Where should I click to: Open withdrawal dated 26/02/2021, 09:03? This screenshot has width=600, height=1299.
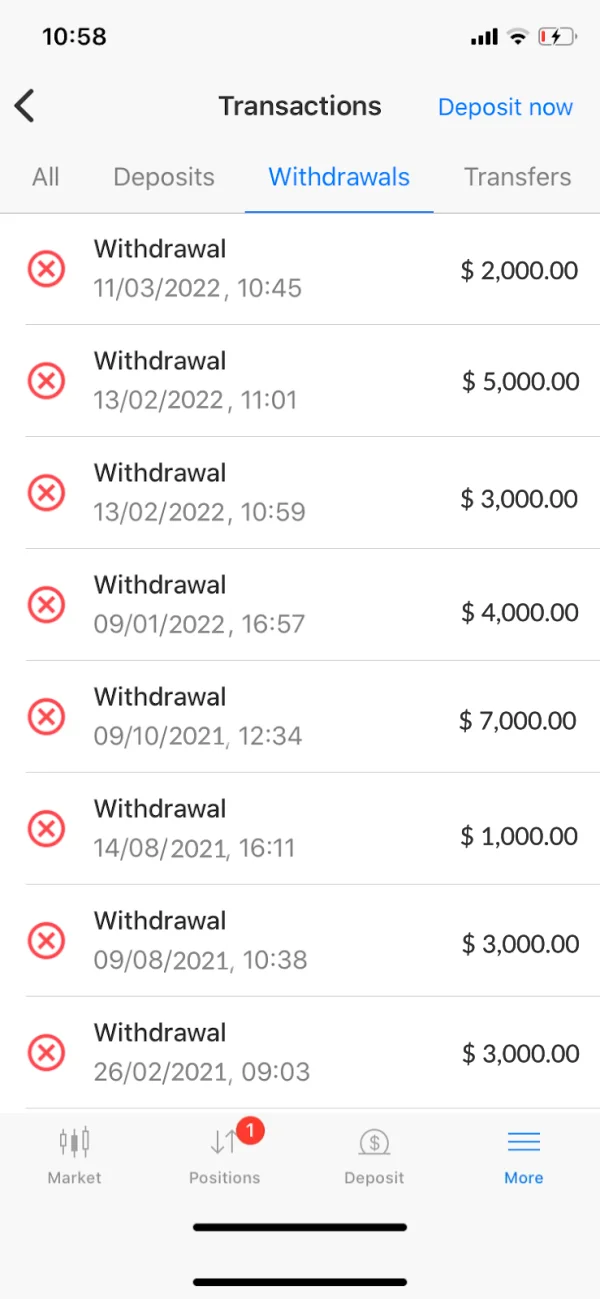click(x=202, y=1053)
